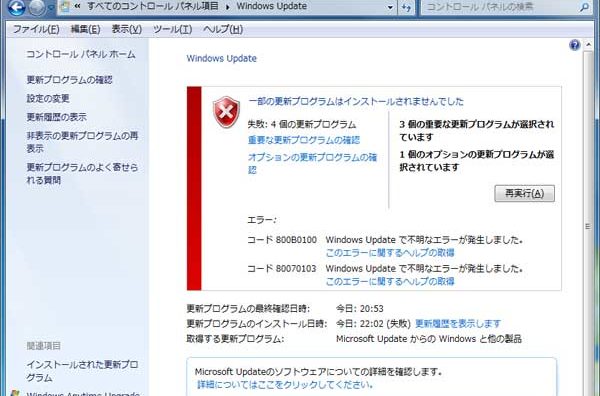Viewport: 600px width, 396px height.
Task: Click the Windows Update heading text
Action: (222, 59)
